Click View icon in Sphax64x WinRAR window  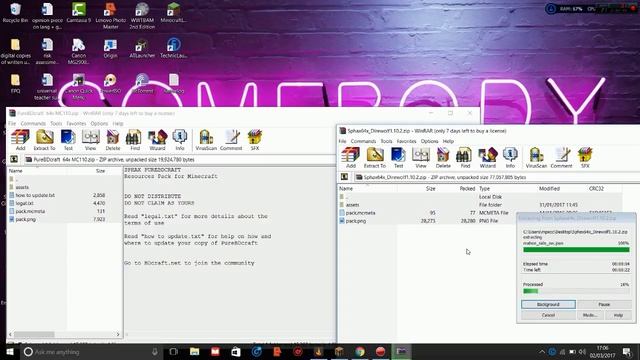[x=421, y=158]
